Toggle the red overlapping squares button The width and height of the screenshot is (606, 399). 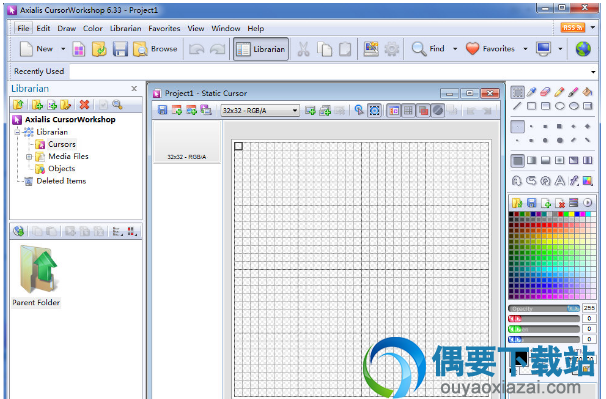click(x=424, y=111)
